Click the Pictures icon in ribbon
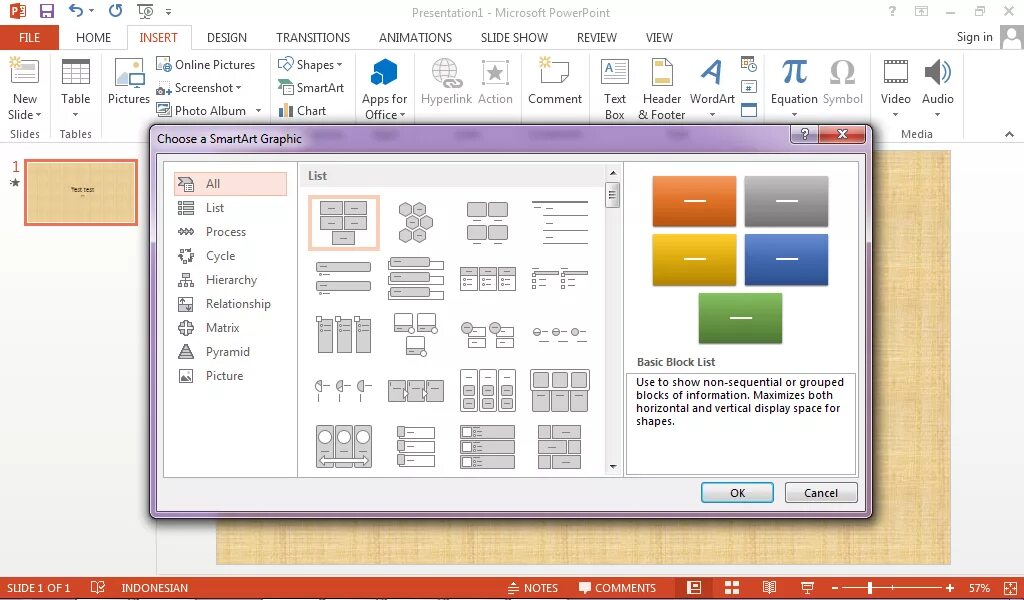1024x600 pixels. tap(129, 81)
